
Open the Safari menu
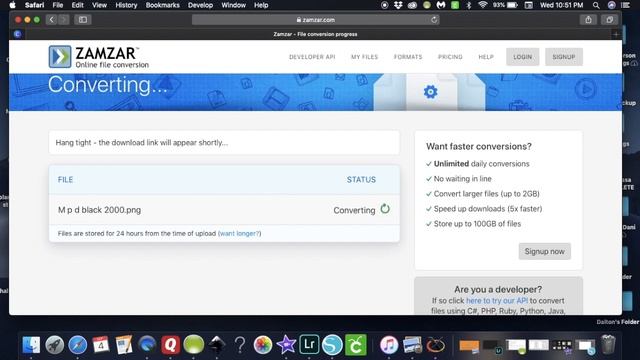(x=34, y=5)
